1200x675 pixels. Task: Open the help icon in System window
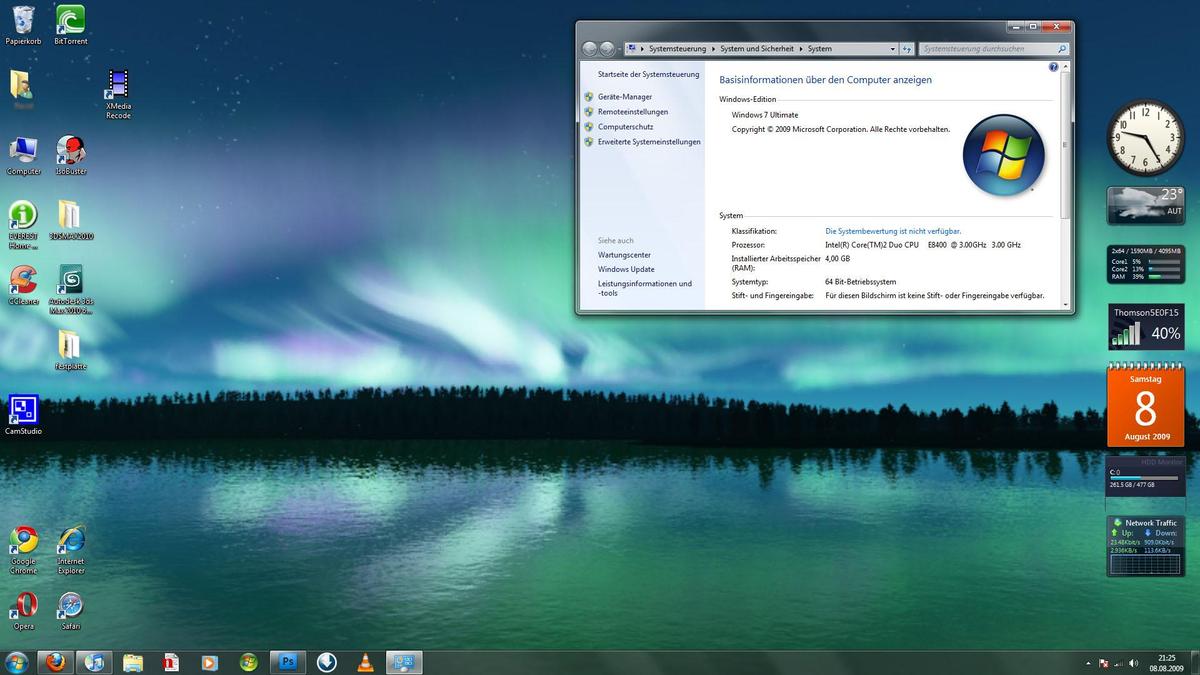1053,67
